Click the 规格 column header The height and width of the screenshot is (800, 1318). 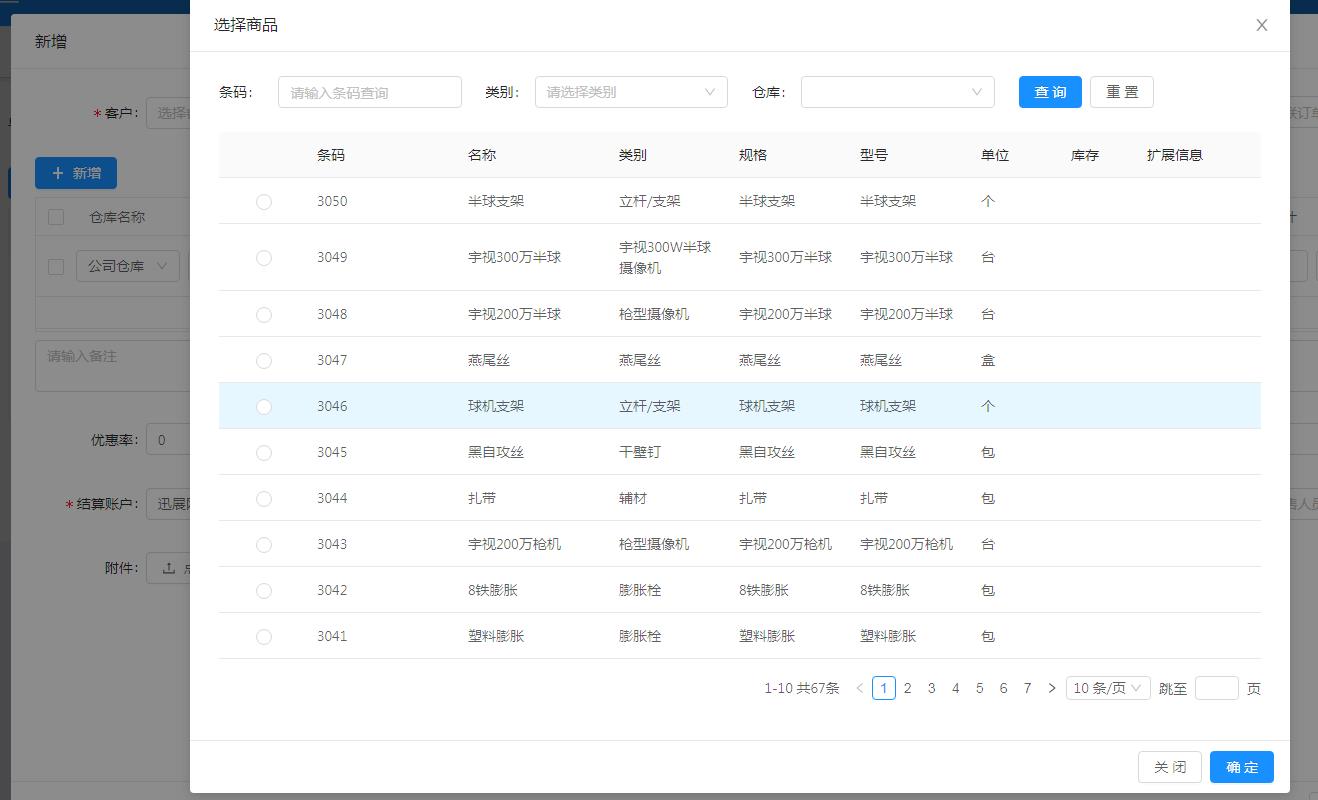(753, 155)
